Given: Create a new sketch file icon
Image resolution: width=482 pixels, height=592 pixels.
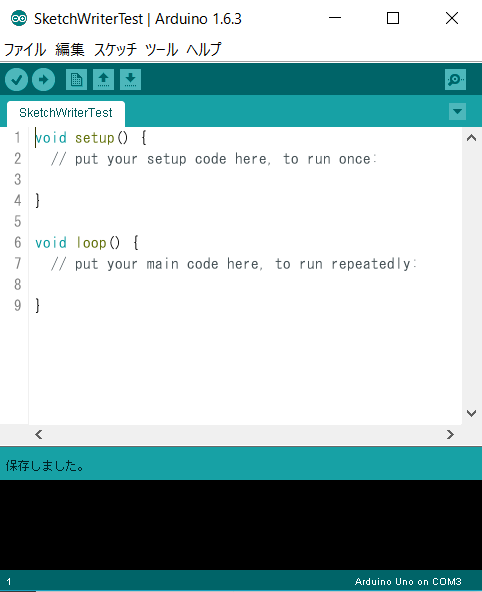Looking at the screenshot, I should tap(76, 79).
